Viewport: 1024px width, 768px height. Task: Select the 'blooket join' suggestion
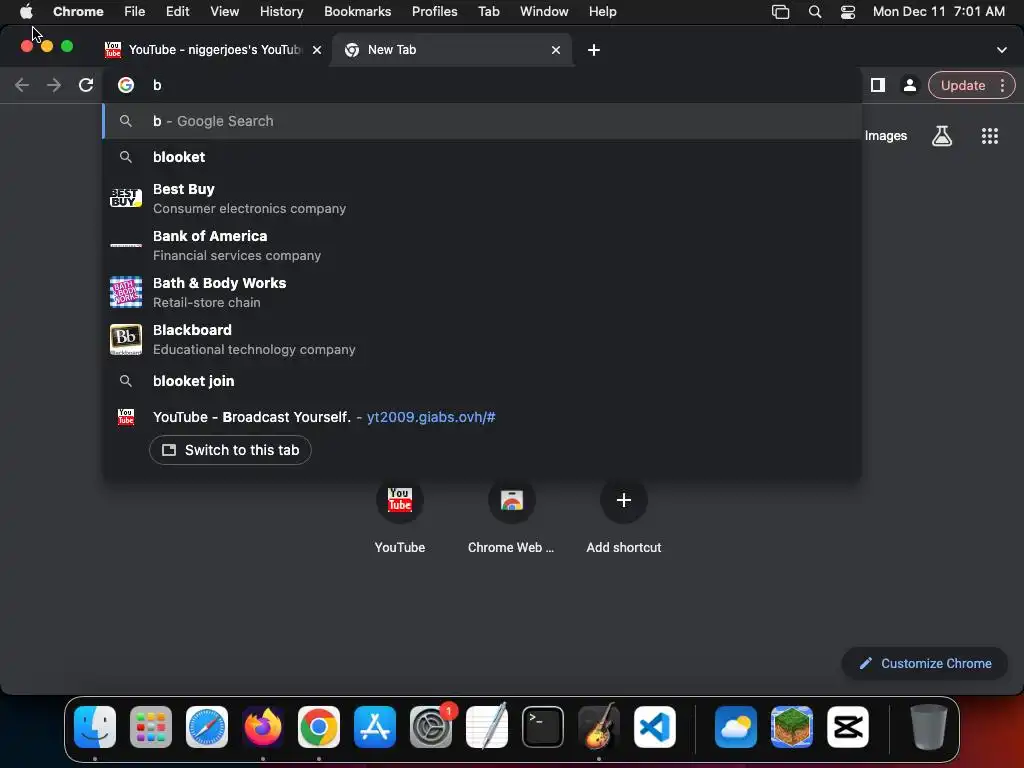tap(482, 381)
